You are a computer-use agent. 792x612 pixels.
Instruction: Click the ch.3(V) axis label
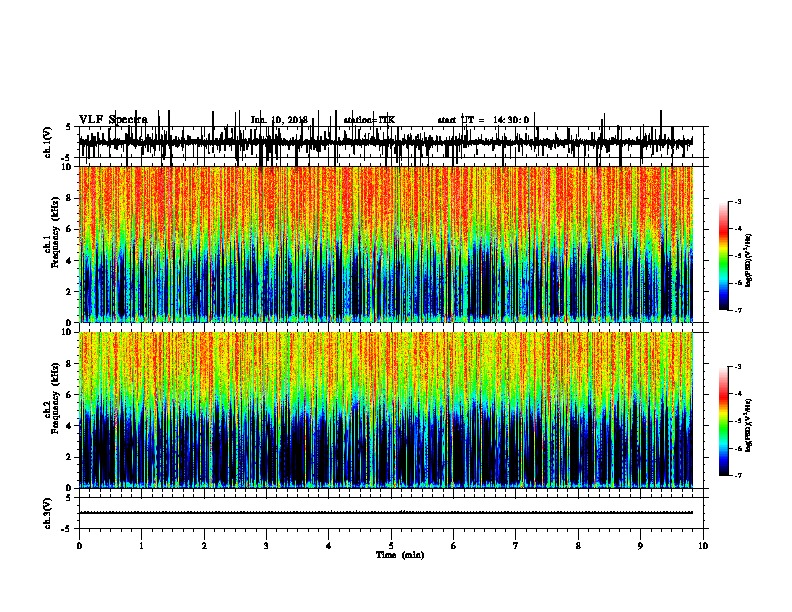pos(48,513)
